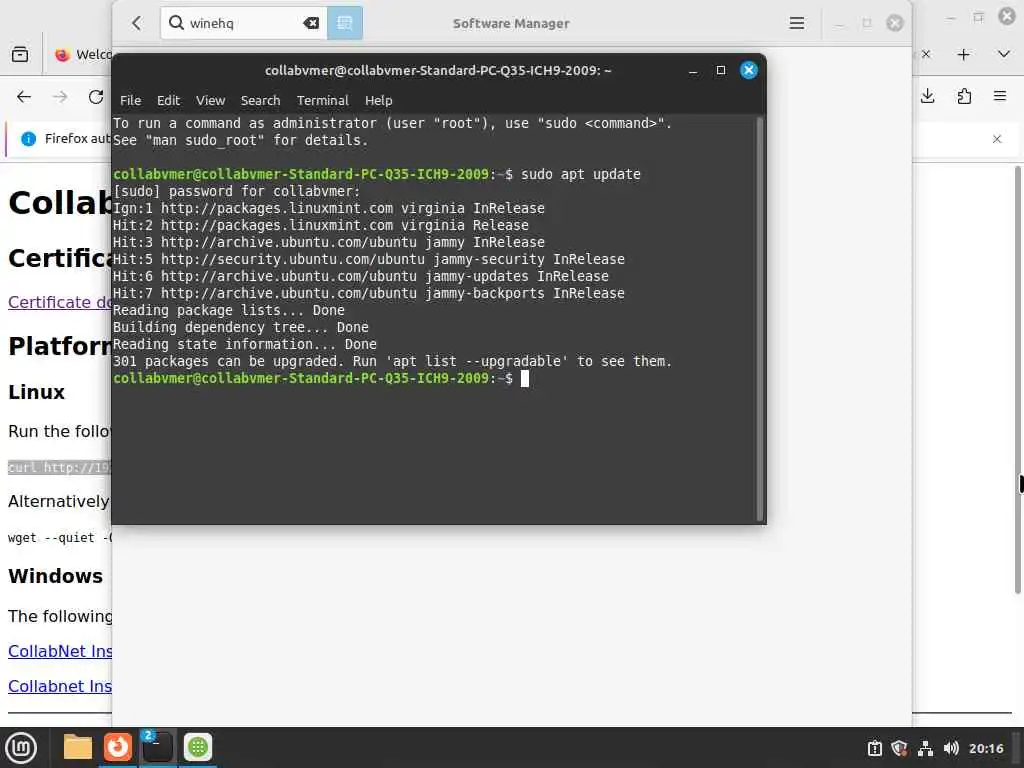This screenshot has width=1024, height=768.
Task: Close the Firefox tab
Action: point(925,54)
